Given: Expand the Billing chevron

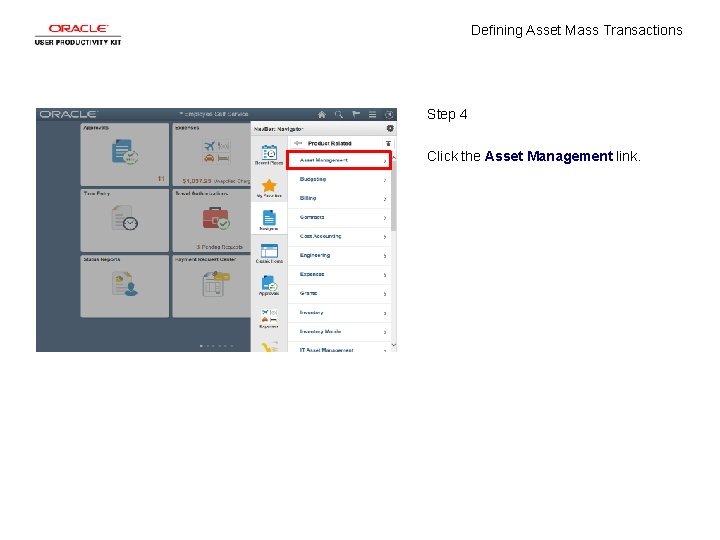Looking at the screenshot, I should (x=385, y=199).
